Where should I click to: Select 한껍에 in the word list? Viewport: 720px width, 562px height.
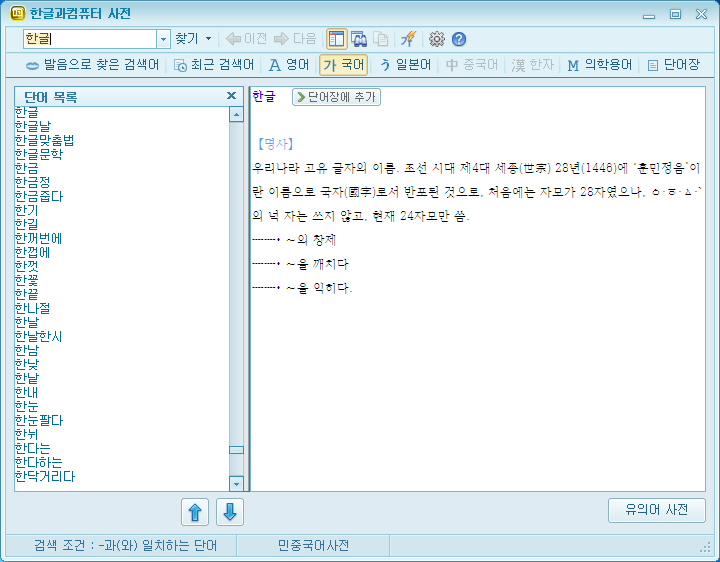point(32,252)
